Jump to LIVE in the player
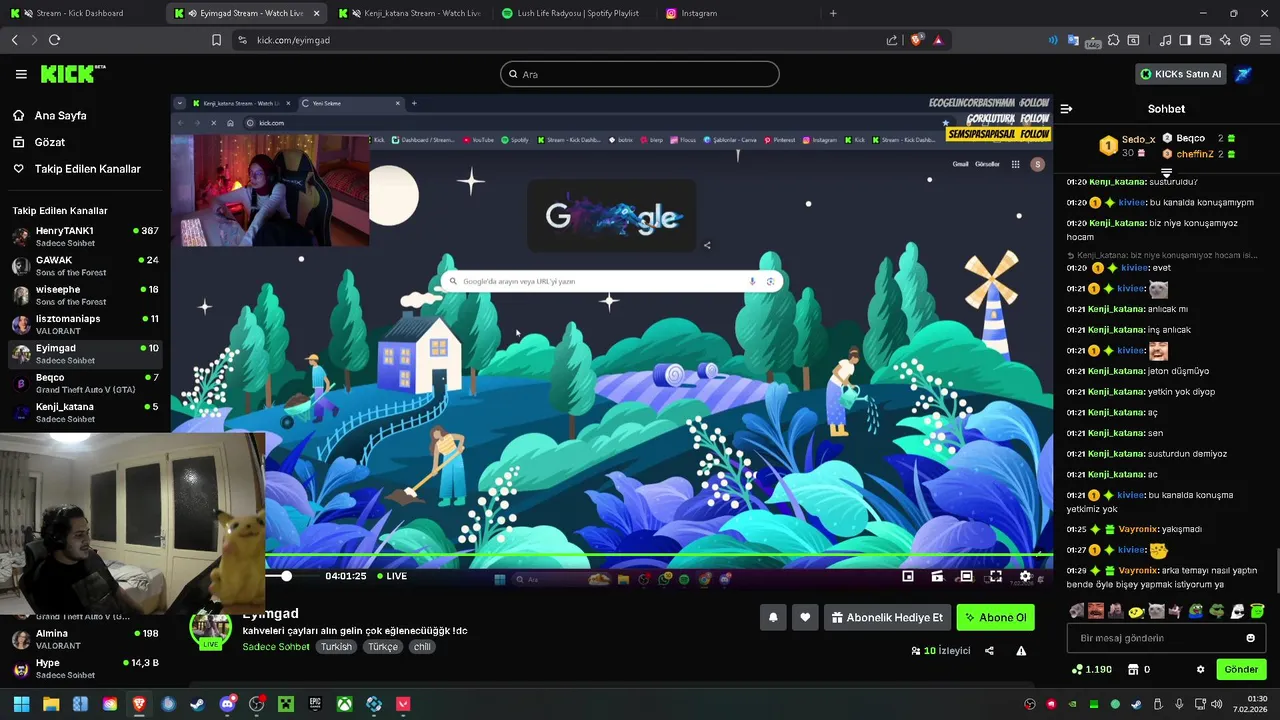This screenshot has width=1280, height=720. pos(392,576)
